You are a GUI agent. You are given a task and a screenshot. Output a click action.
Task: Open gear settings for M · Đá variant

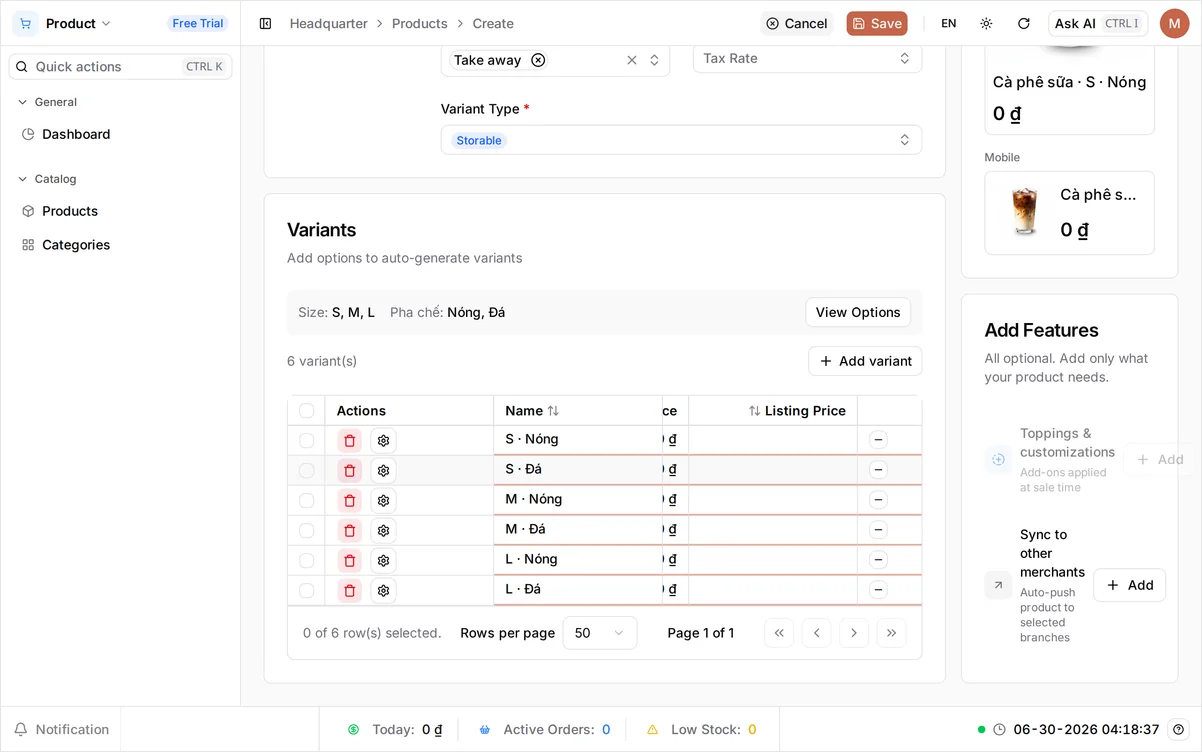tap(383, 531)
